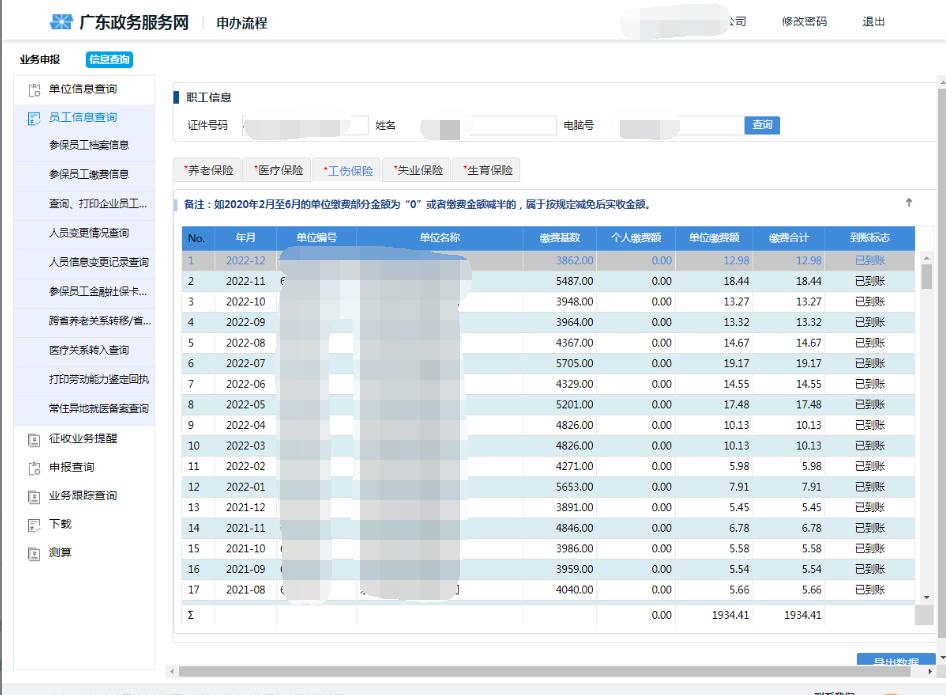
Task: Open the 参保员工全融社保卡 sidebar item
Action: [98, 291]
